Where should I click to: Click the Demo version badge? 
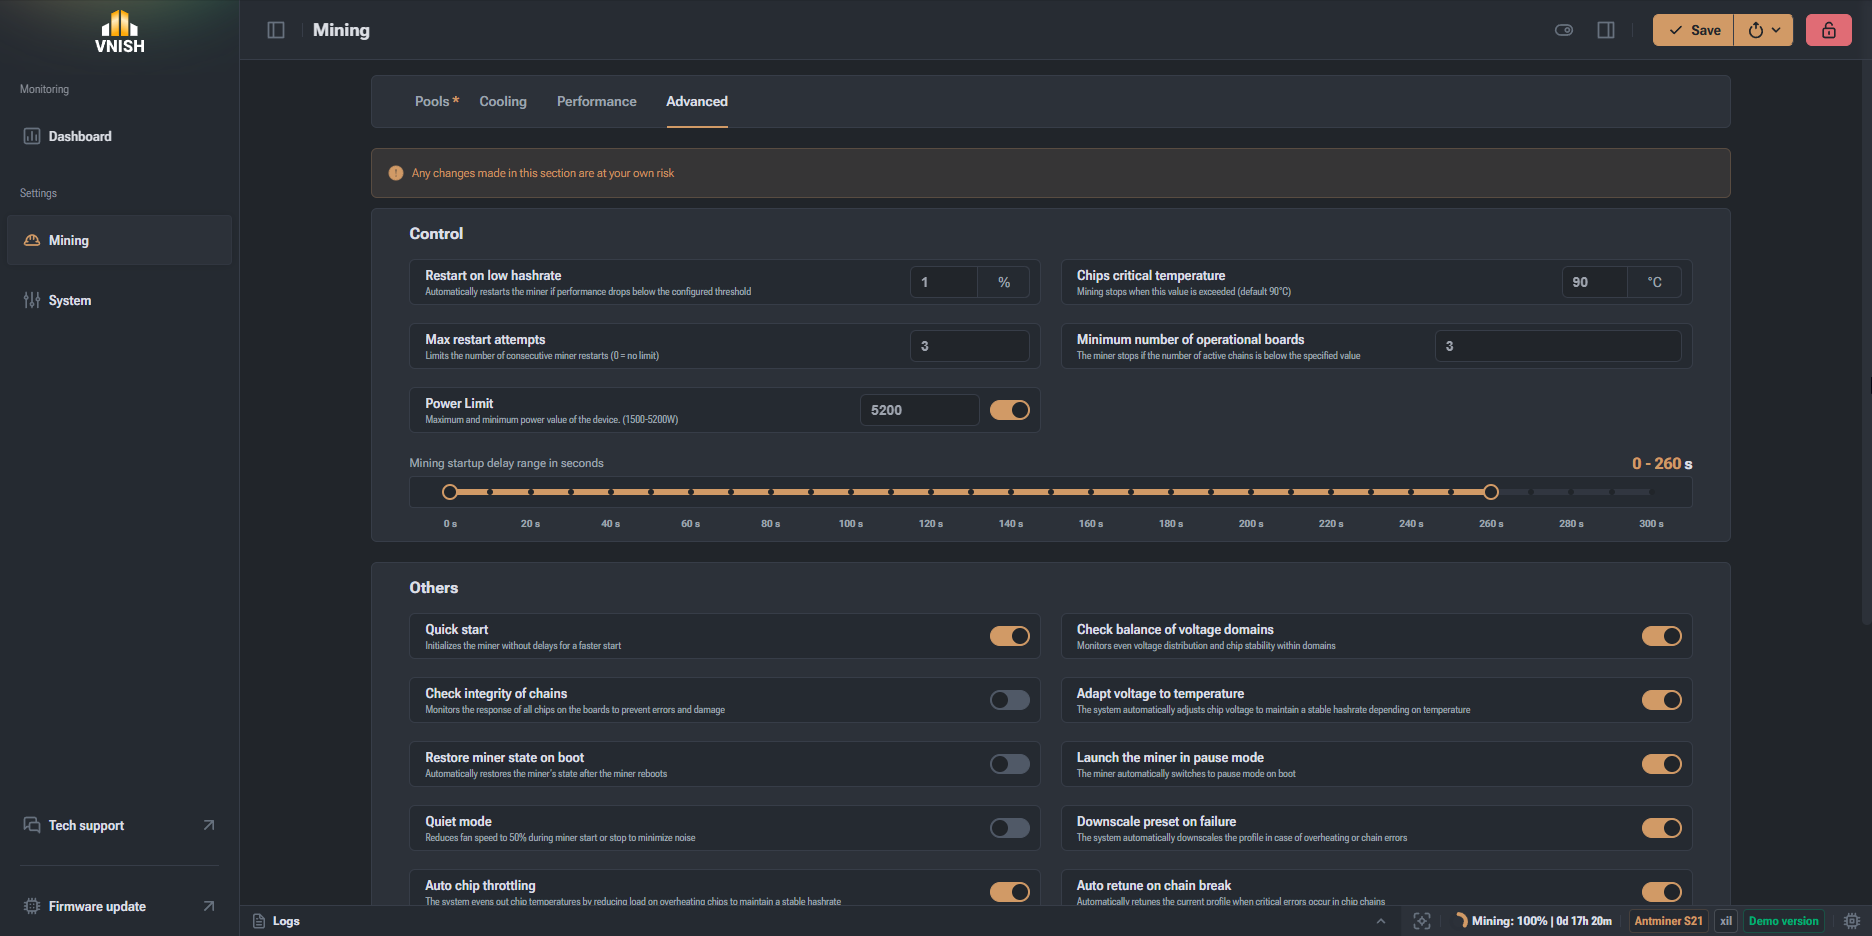1784,921
